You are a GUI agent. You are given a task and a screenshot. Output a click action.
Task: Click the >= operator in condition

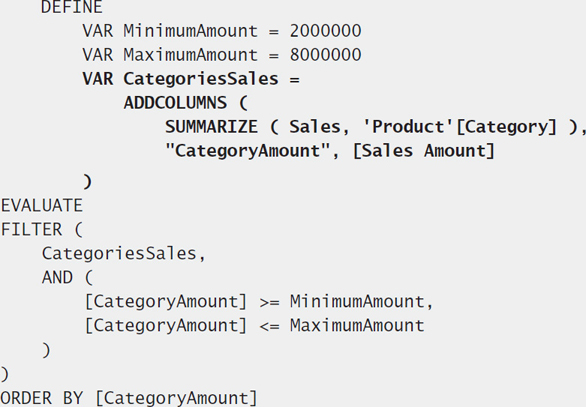pyautogui.click(x=269, y=302)
